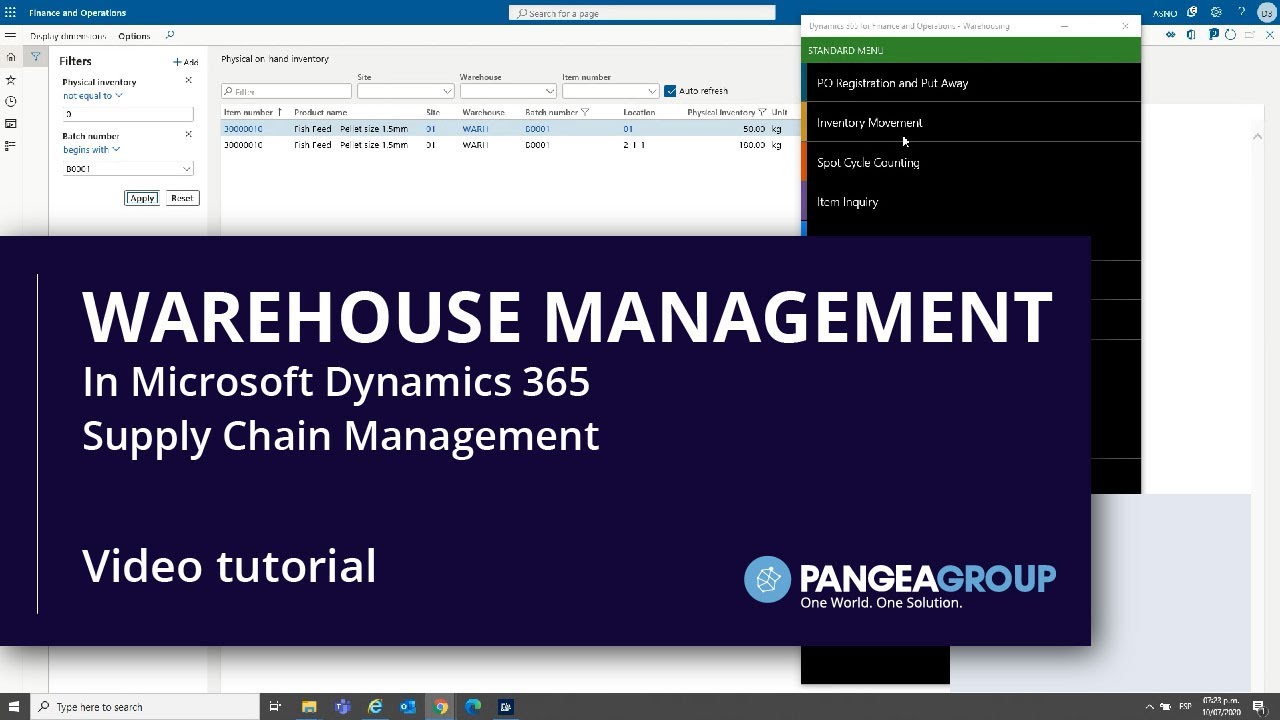Click the action bar search magnifier icon
Image resolution: width=1280 pixels, height=720 pixels.
tap(169, 35)
